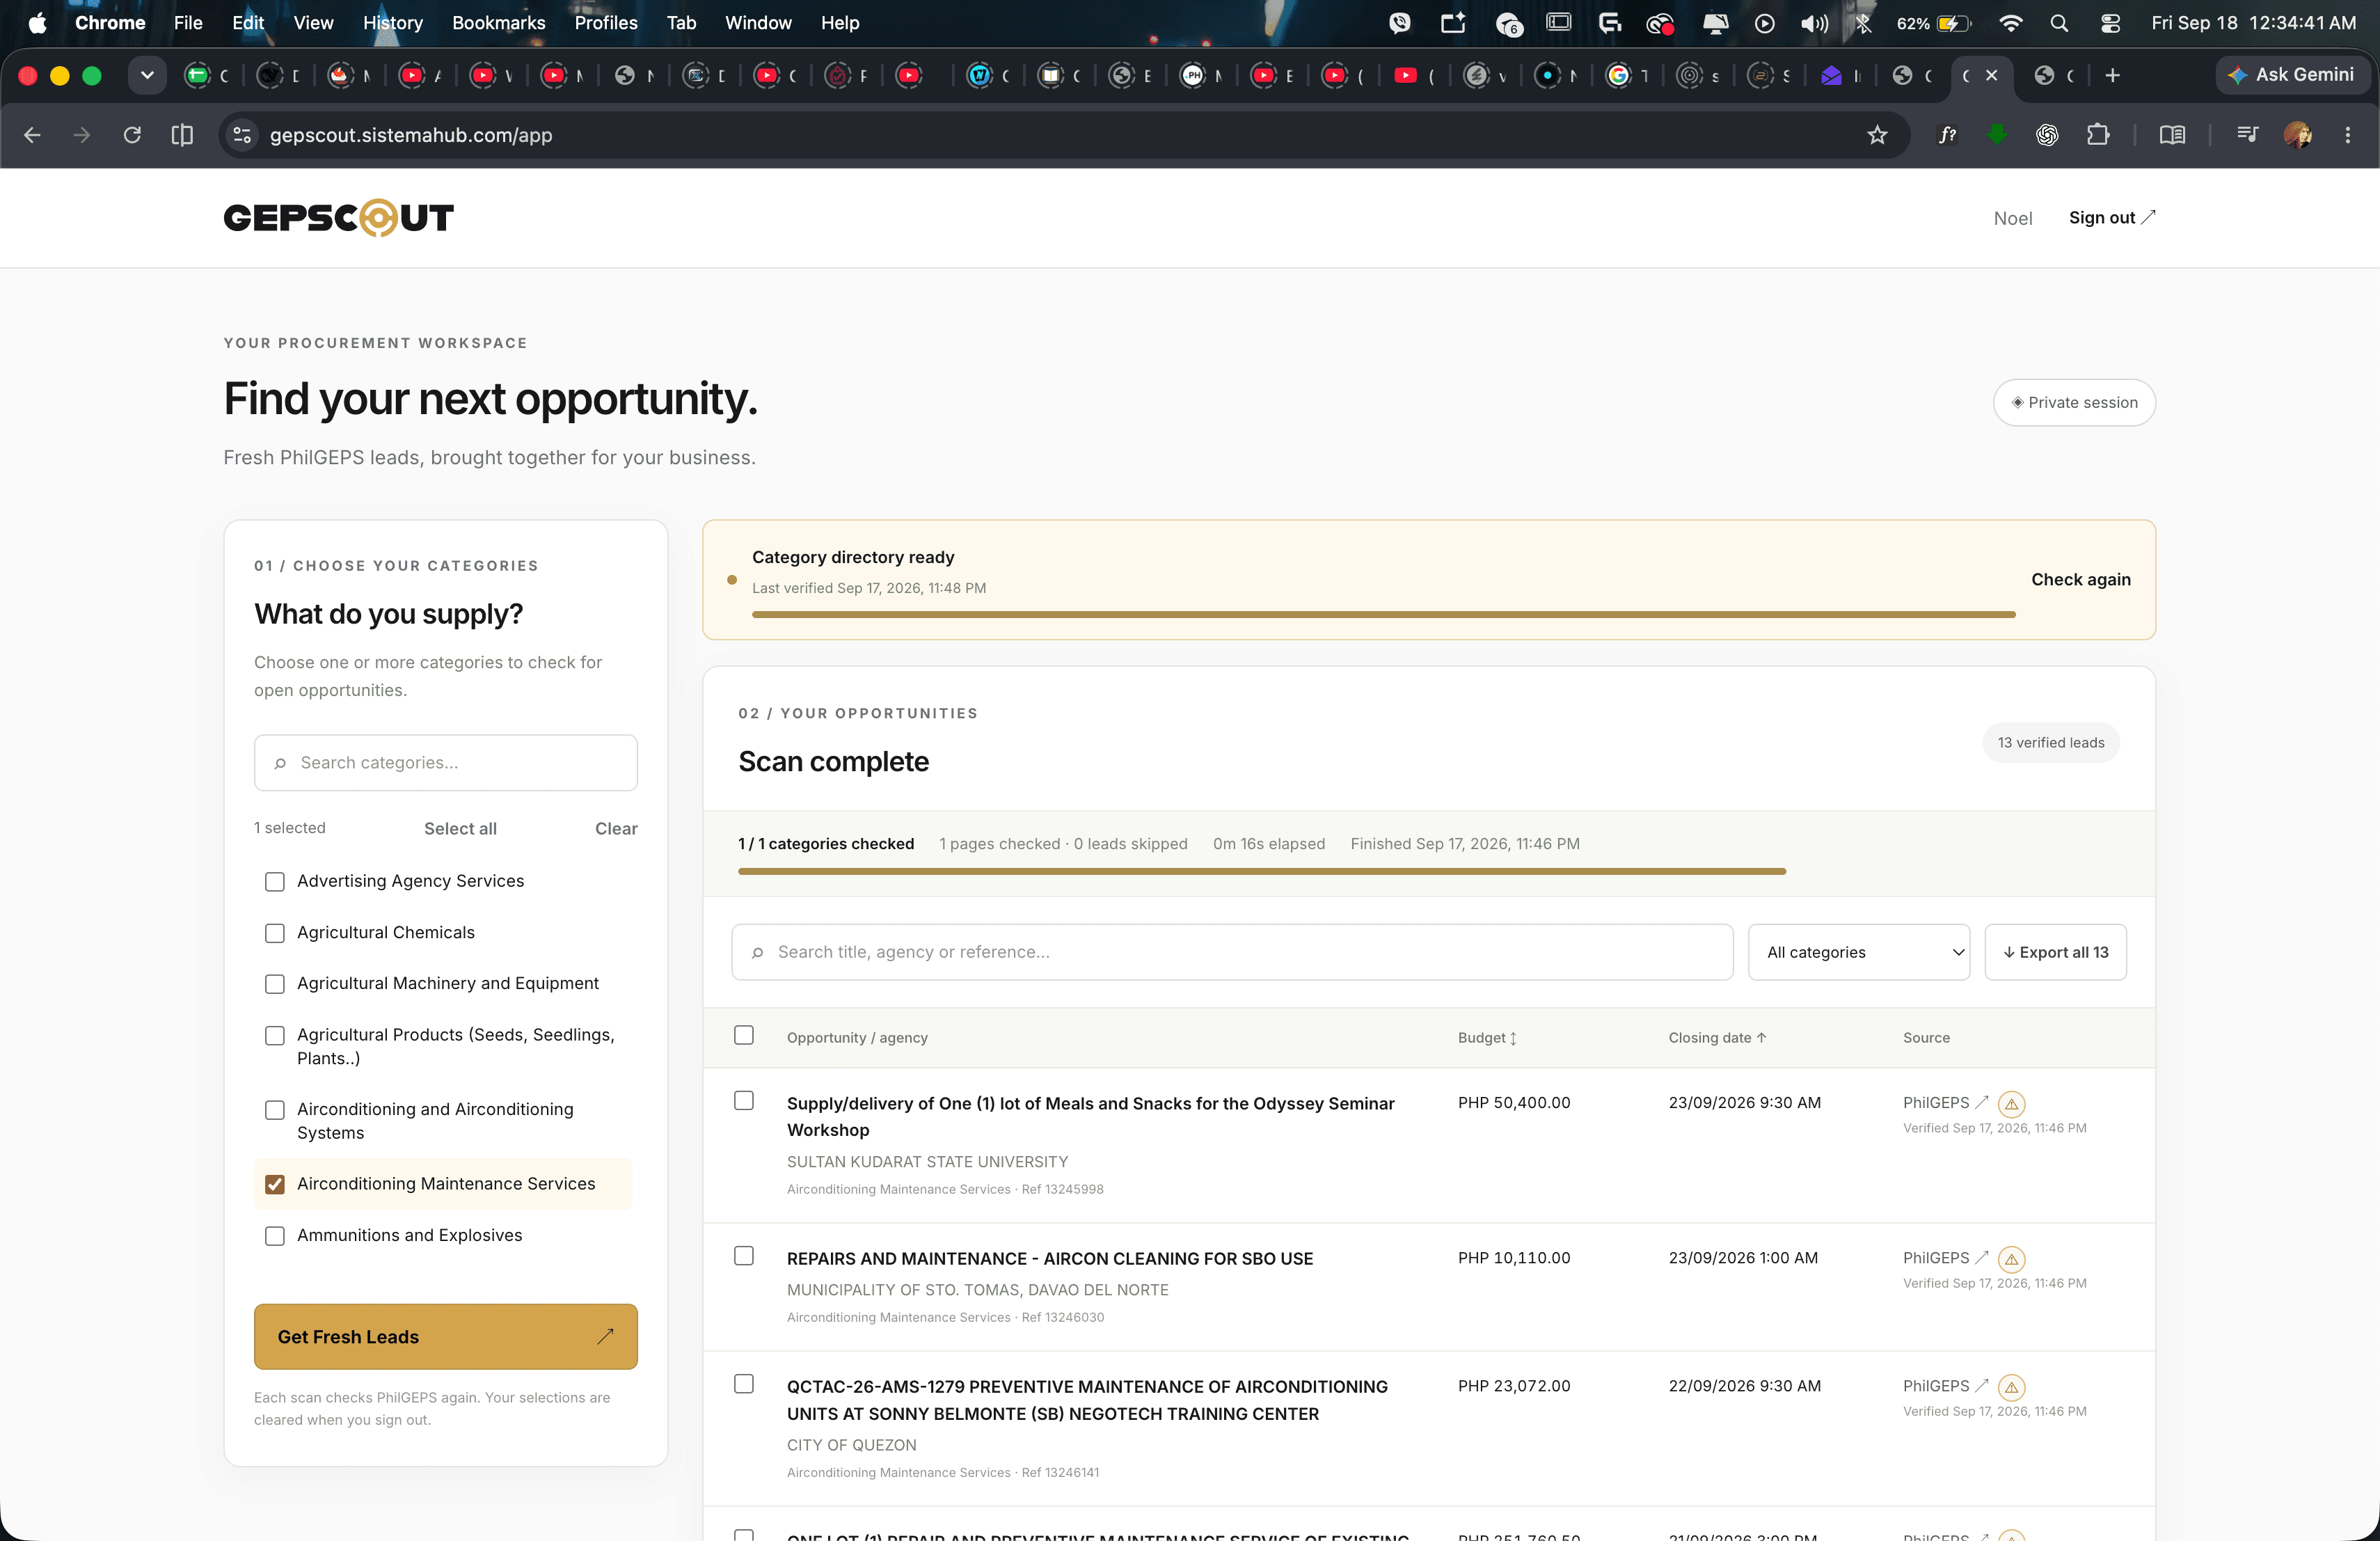Open Chrome Profiles menu

pos(605,23)
